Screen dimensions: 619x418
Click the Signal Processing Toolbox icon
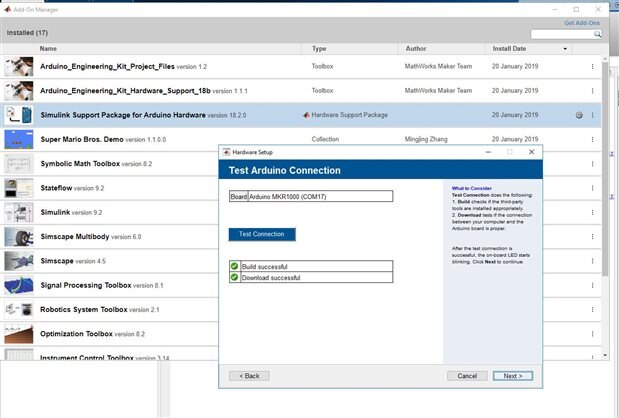(19, 285)
